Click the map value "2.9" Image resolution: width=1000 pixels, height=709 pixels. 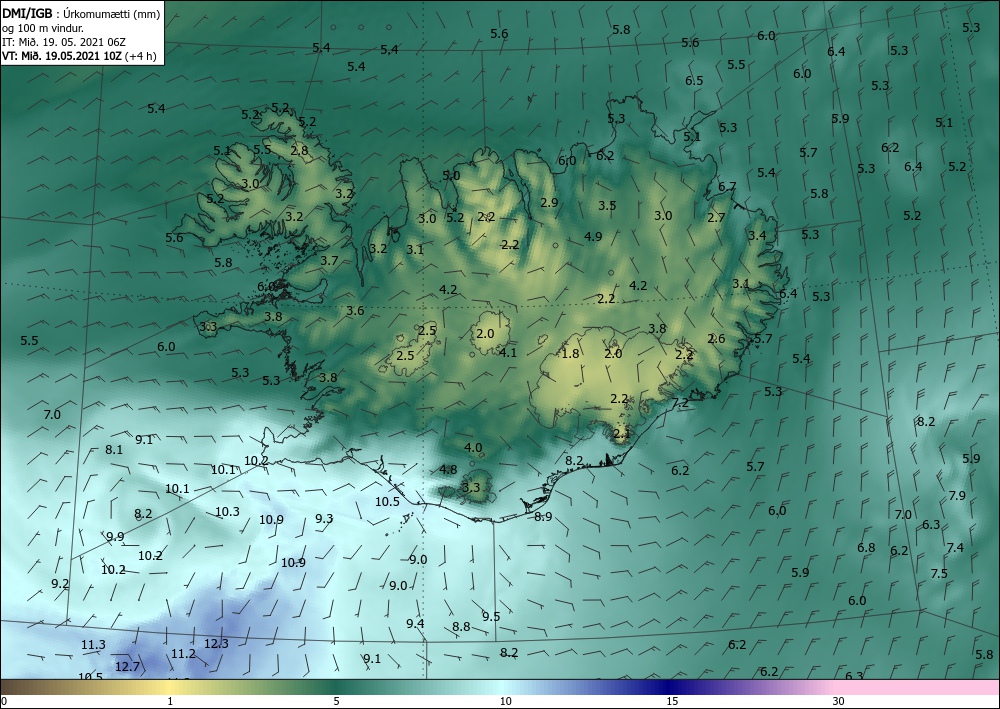point(549,203)
